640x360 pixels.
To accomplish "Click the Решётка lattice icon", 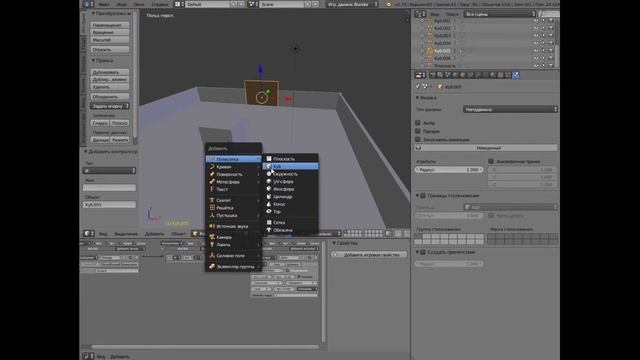I will 212,208.
